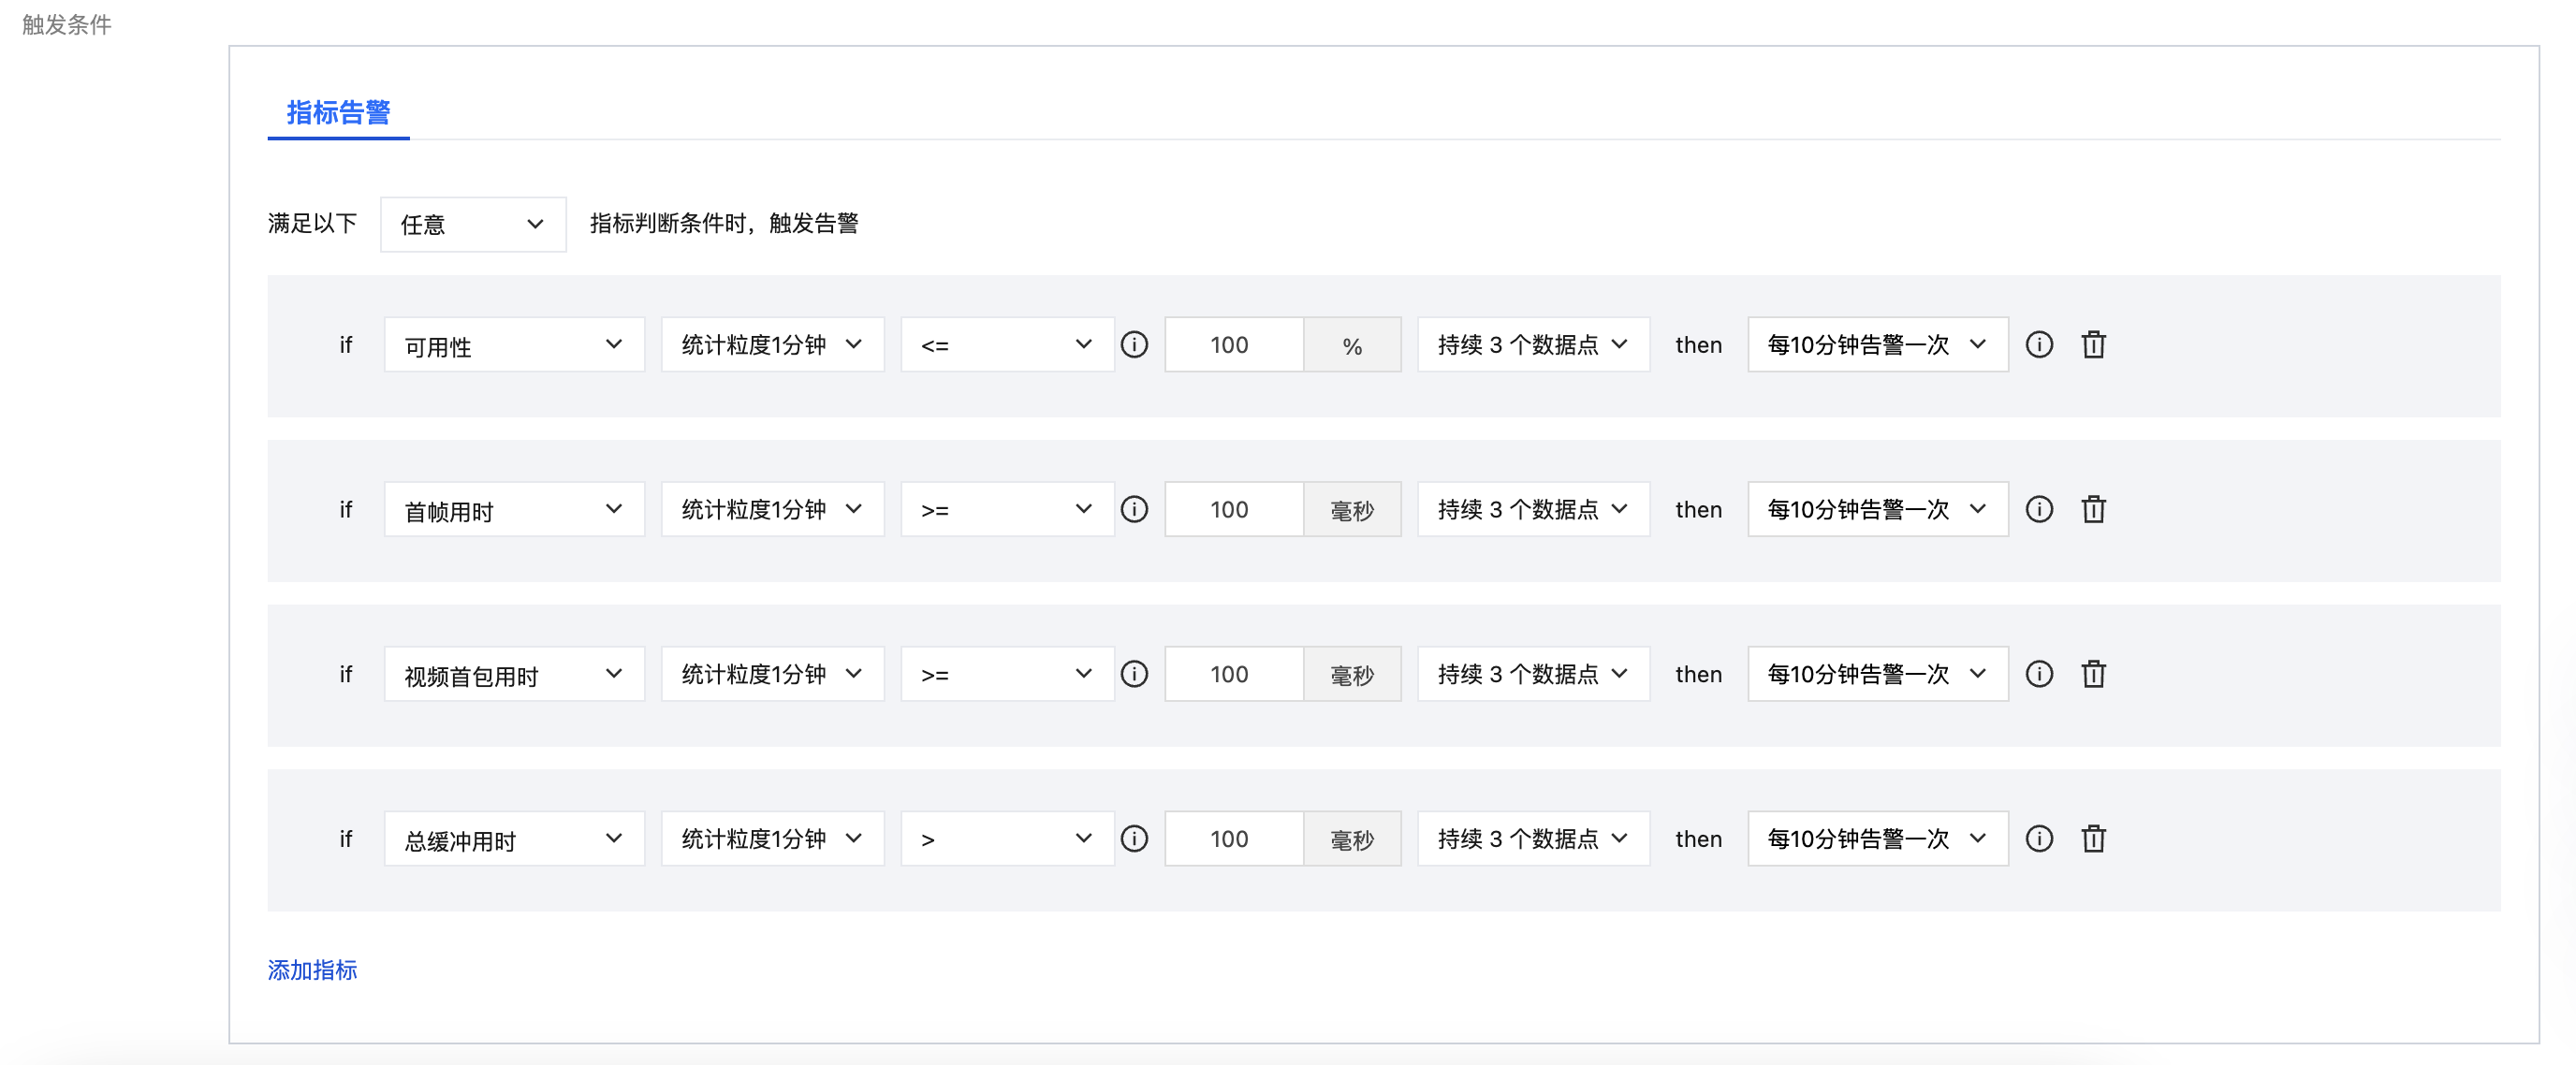The width and height of the screenshot is (2576, 1065).
Task: Click the 毫秒 unit label in 首帧用时 row
Action: coord(1352,510)
